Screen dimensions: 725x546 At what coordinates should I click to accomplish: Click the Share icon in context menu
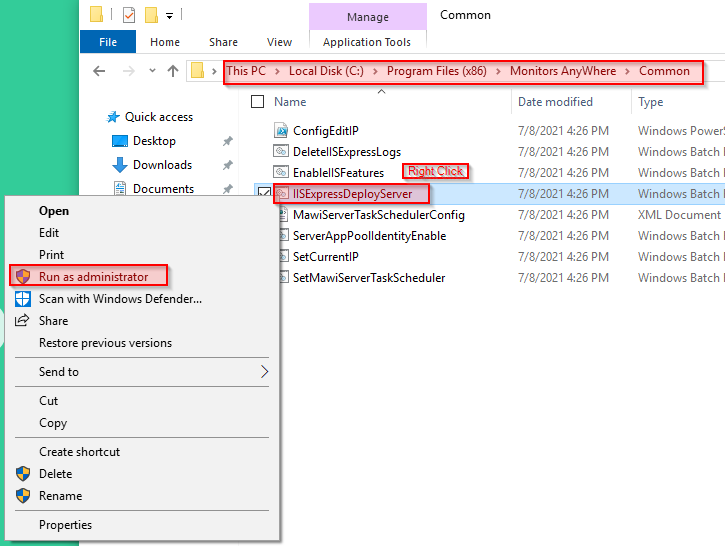click(x=22, y=320)
